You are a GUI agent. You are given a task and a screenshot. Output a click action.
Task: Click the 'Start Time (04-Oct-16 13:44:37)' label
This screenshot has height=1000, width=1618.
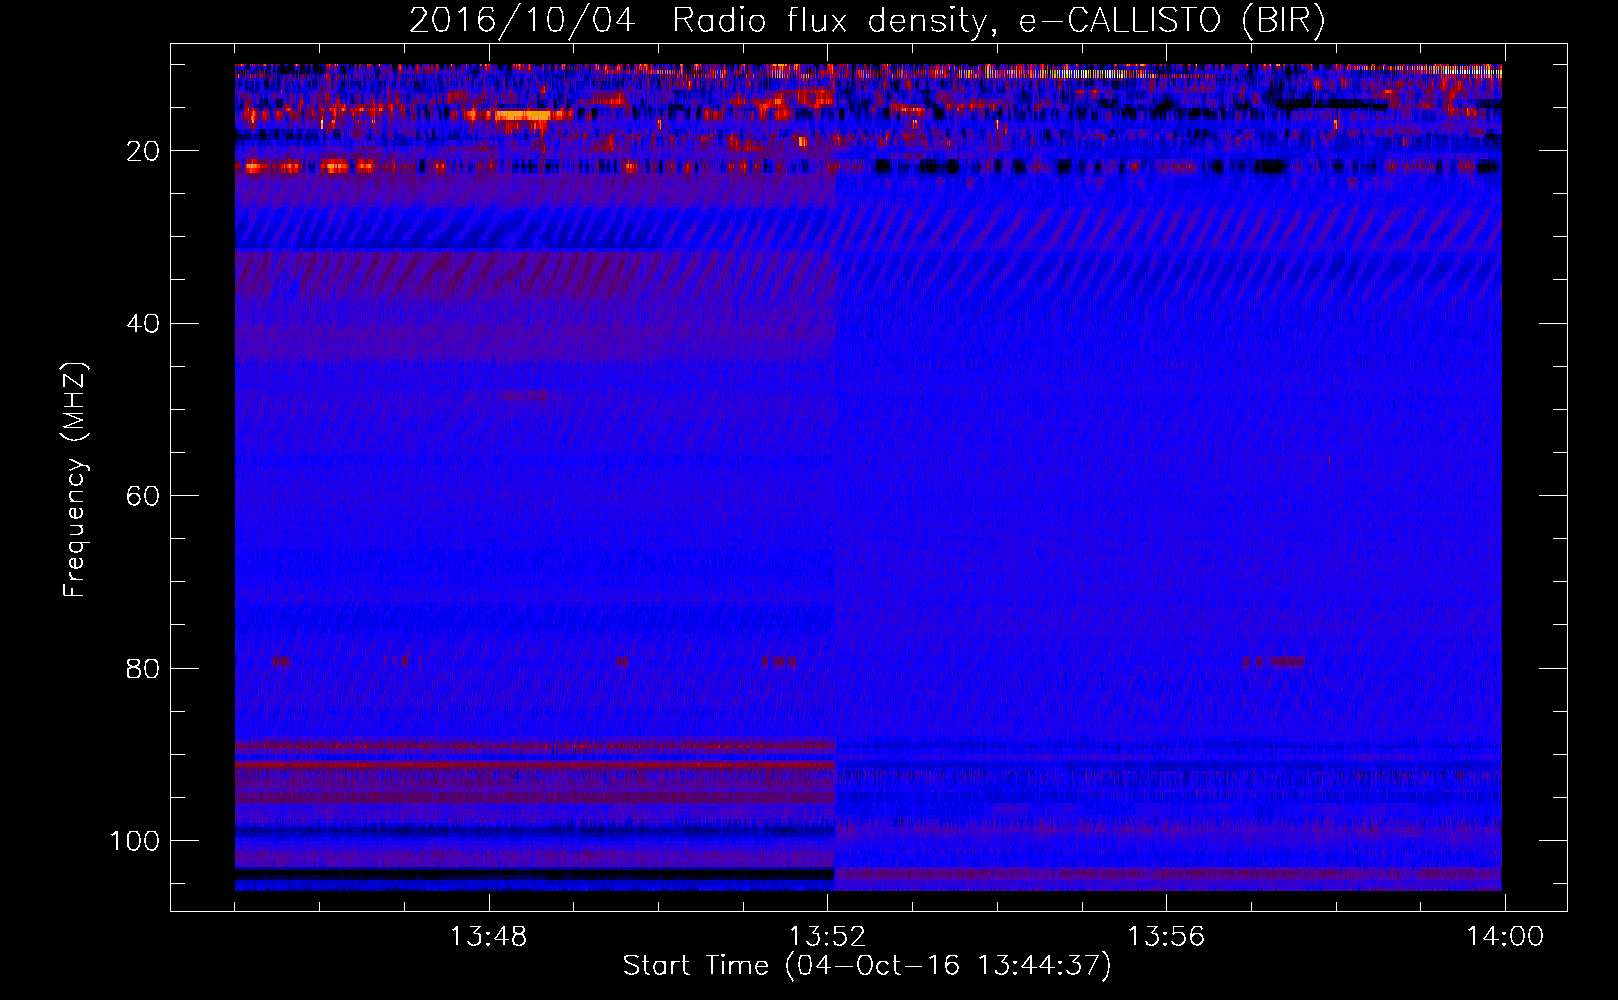[867, 966]
